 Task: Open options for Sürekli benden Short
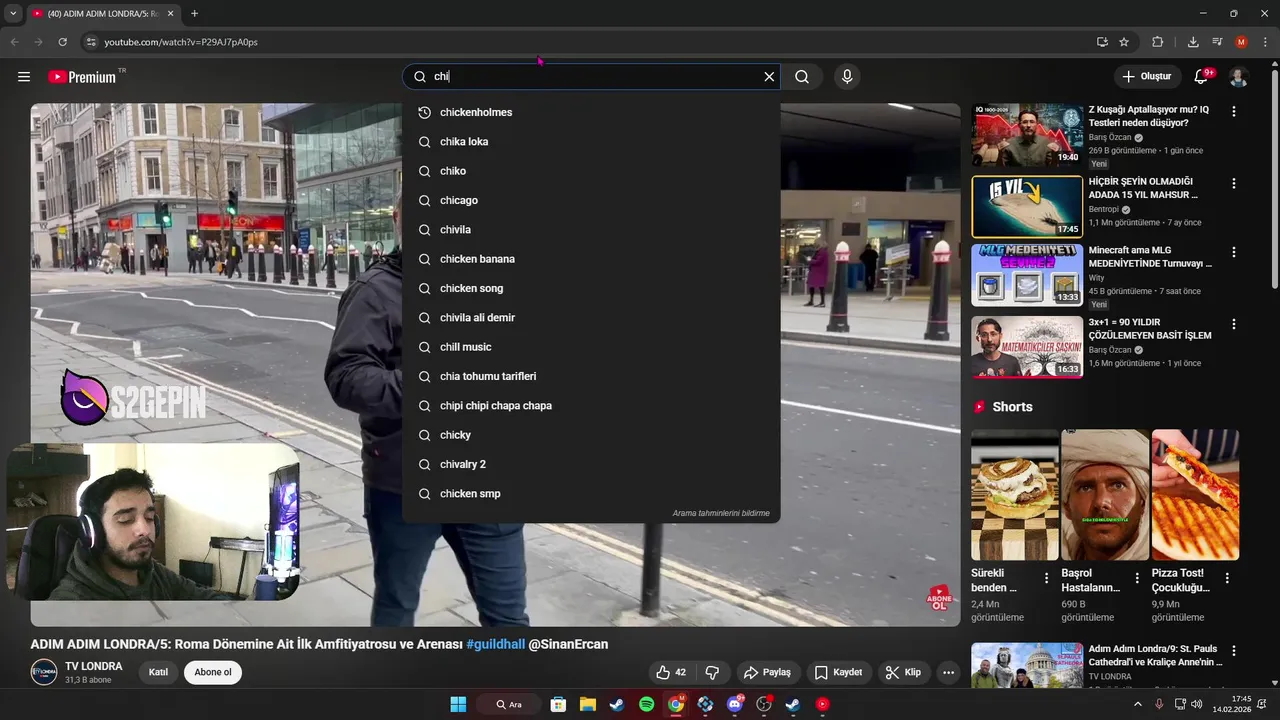1047,578
